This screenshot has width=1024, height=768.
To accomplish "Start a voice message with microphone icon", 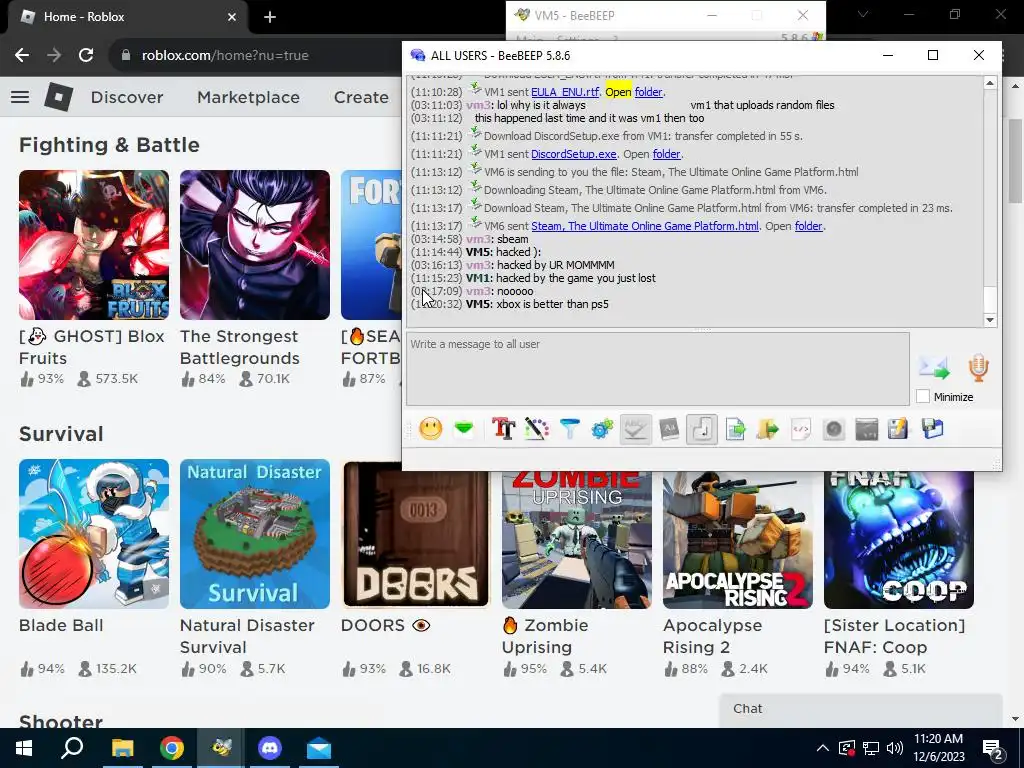I will coord(978,368).
